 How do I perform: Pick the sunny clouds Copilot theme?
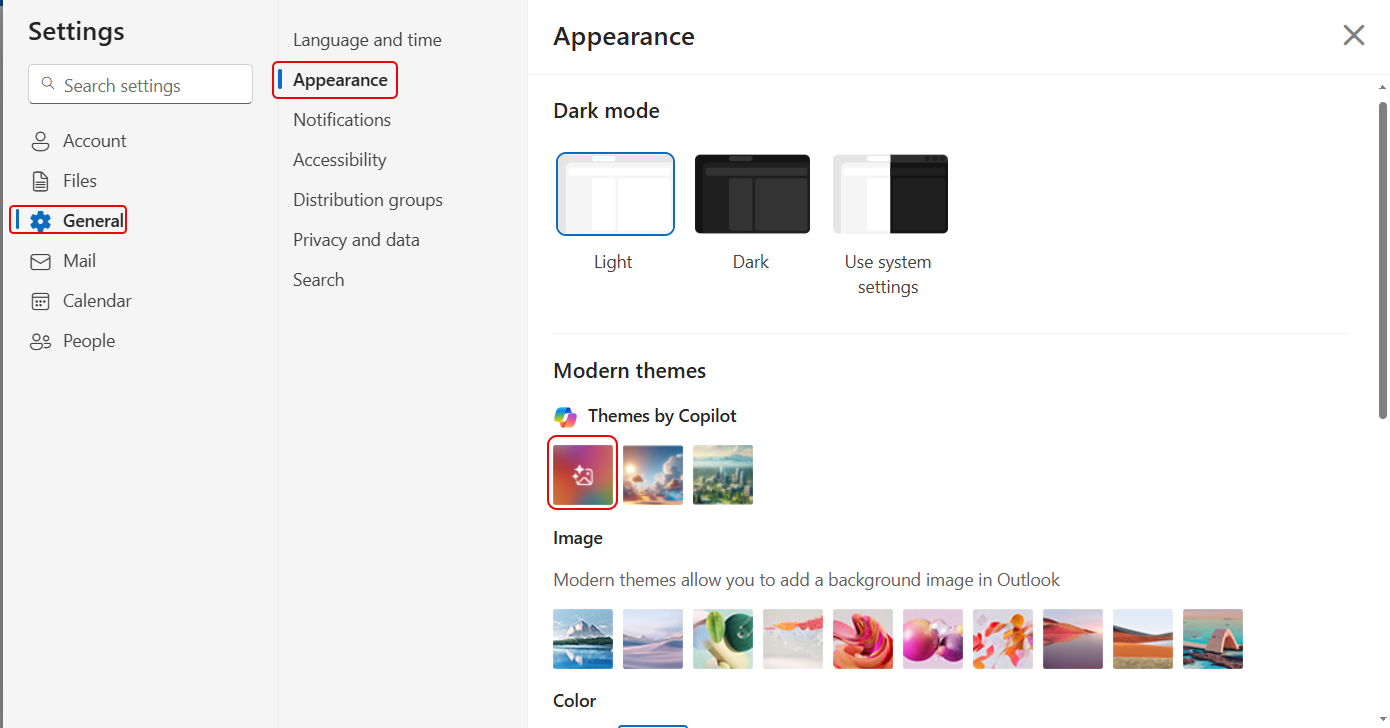(x=653, y=475)
